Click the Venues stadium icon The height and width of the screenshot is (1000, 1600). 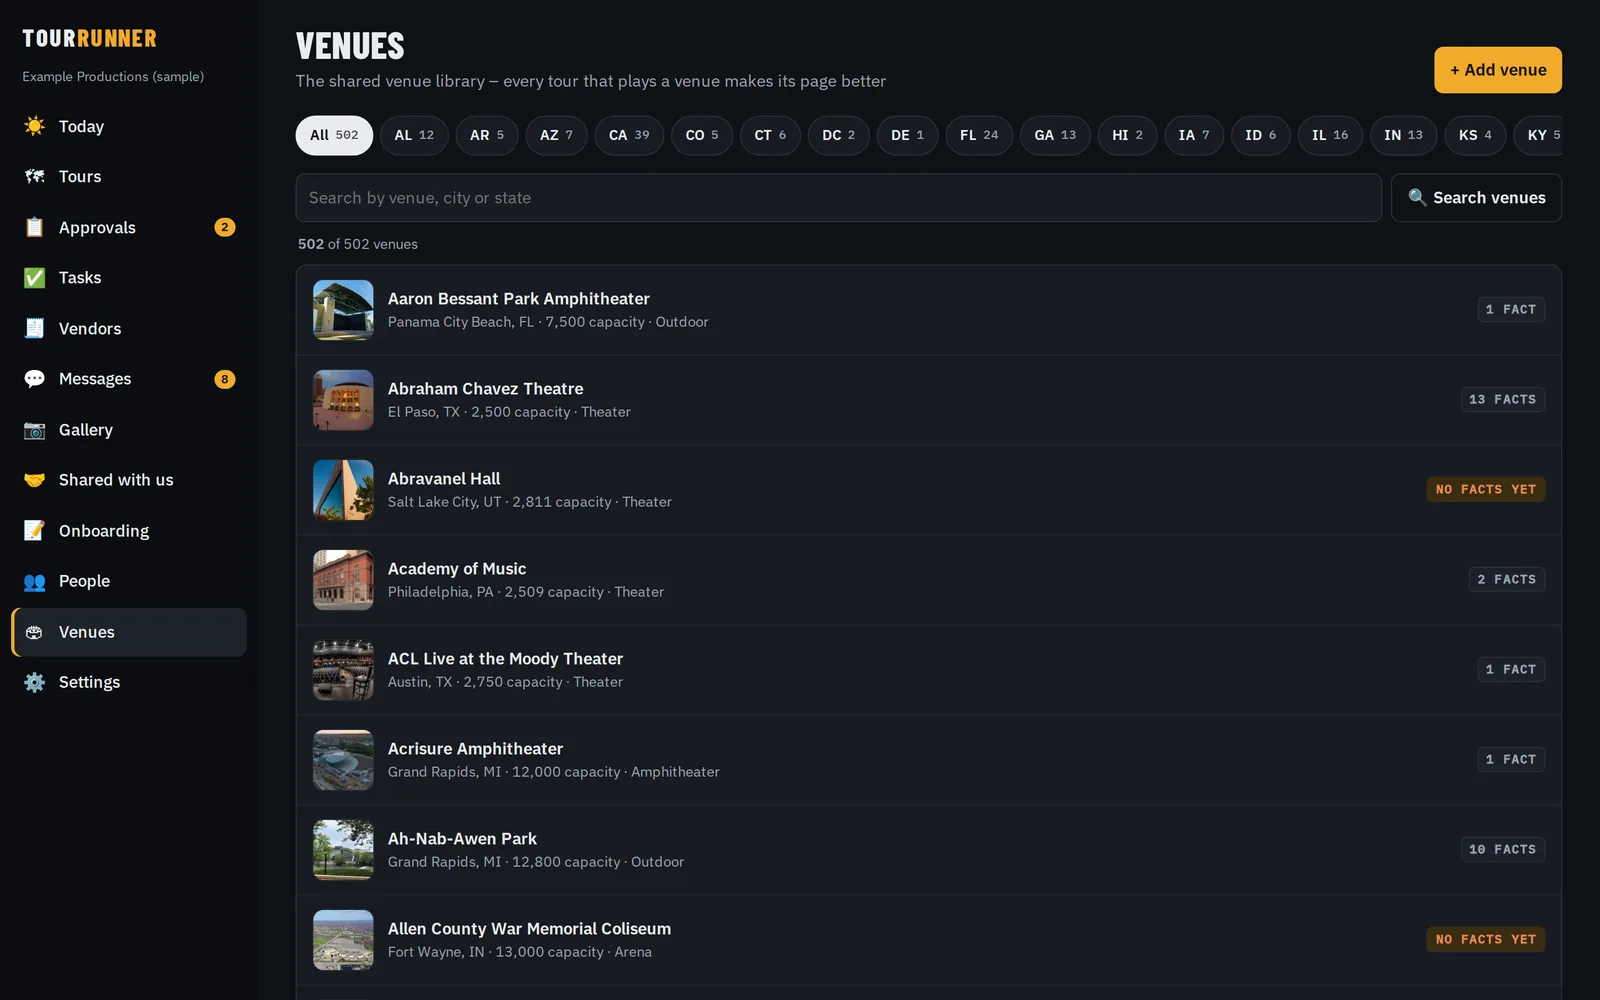pos(34,632)
